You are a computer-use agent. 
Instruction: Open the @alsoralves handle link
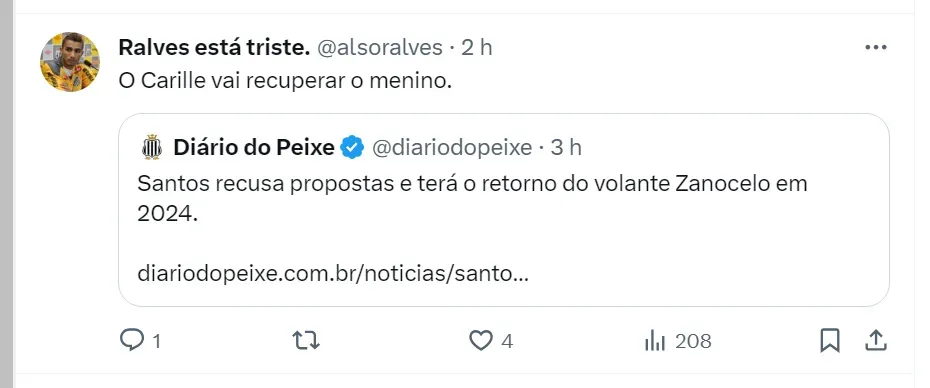(x=380, y=47)
